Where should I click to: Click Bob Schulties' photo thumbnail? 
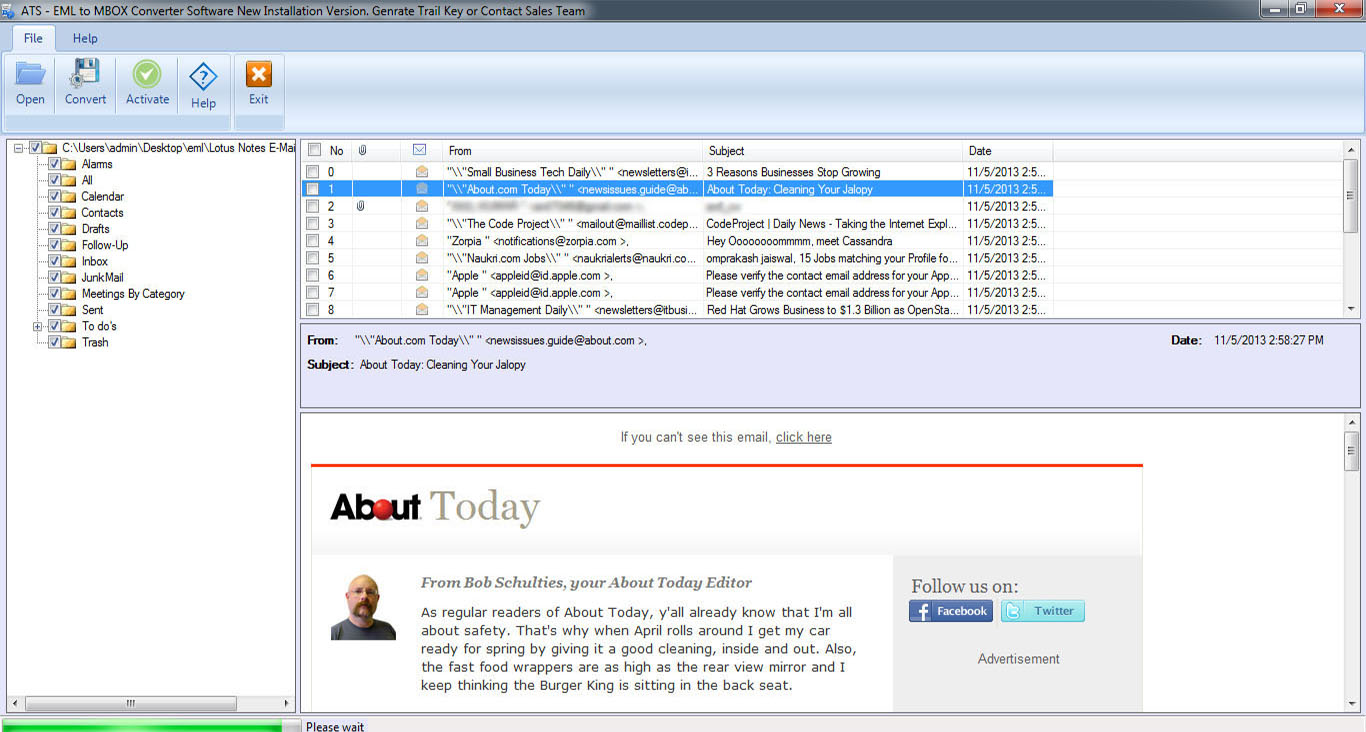tap(363, 607)
